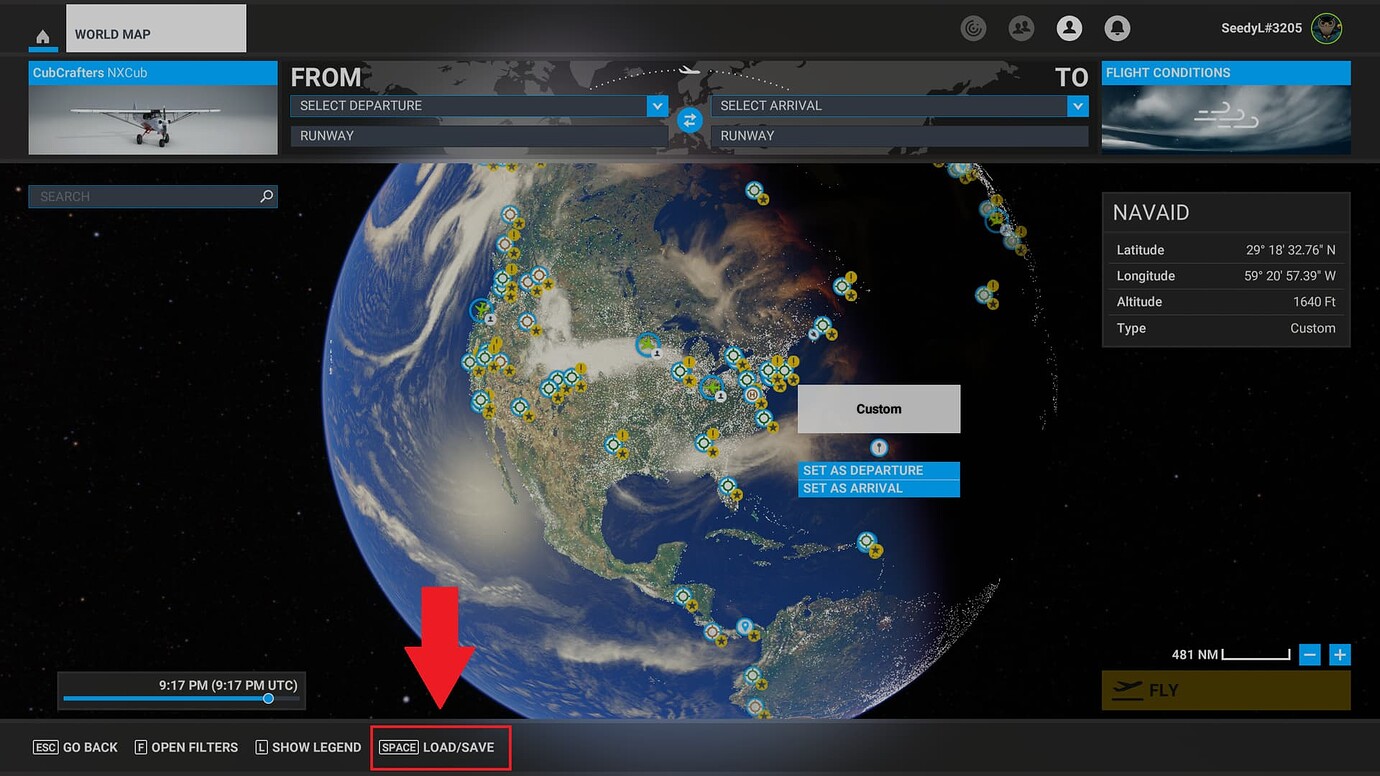Image resolution: width=1380 pixels, height=776 pixels.
Task: Click the magnifier icon in the search box
Action: [x=266, y=196]
